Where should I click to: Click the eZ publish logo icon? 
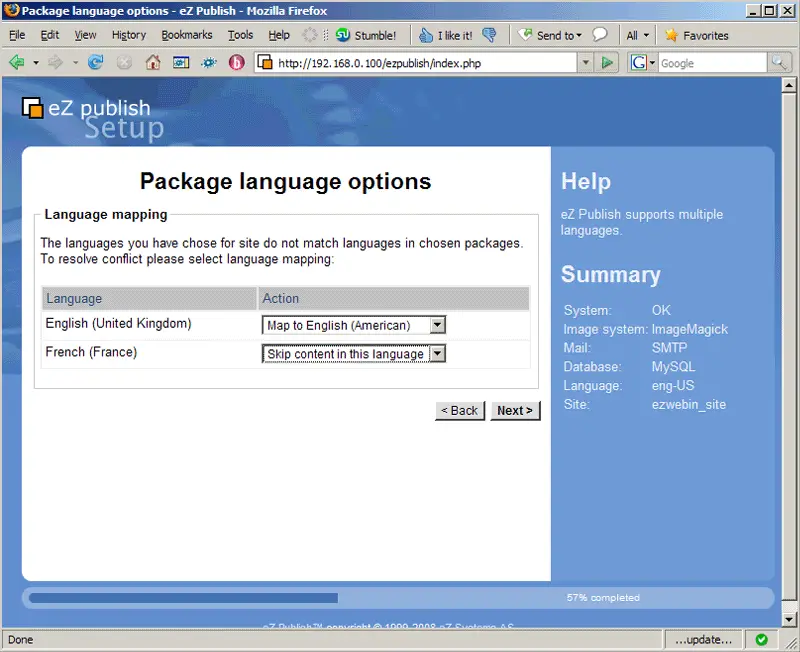pos(33,108)
